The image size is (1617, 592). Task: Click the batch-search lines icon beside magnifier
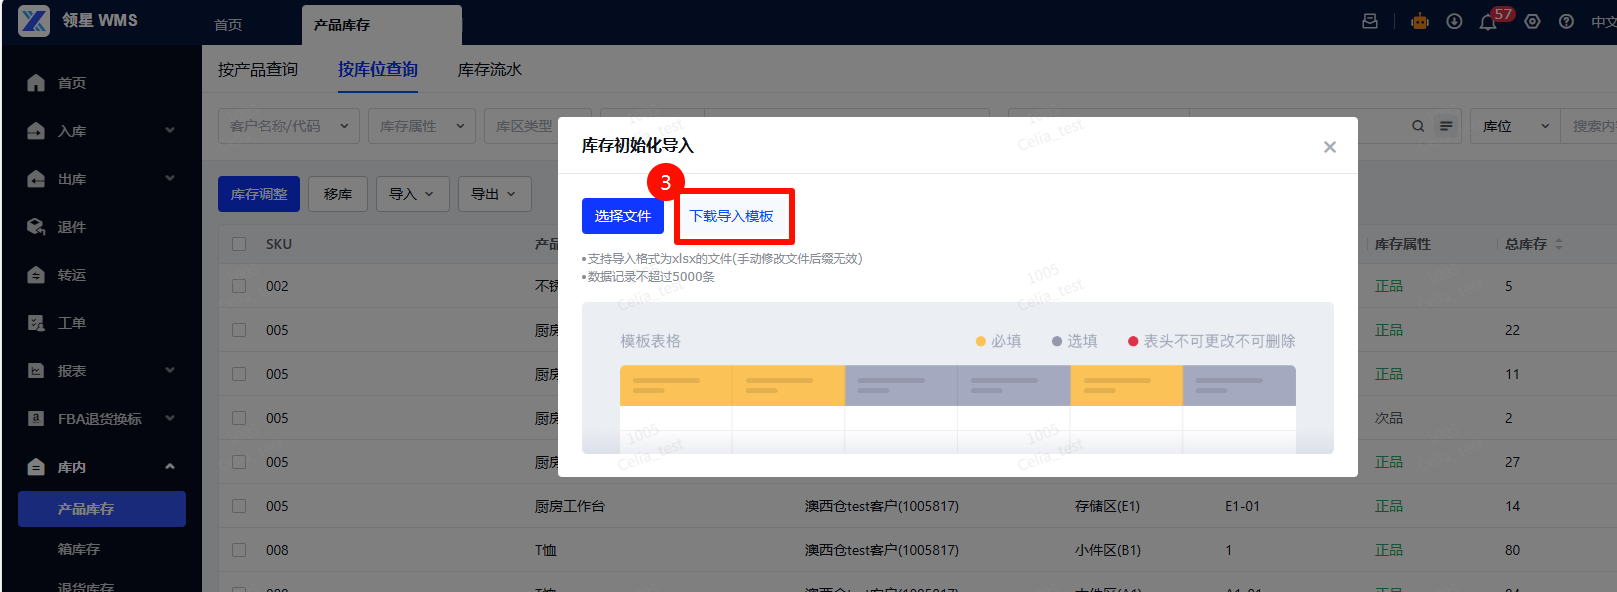pyautogui.click(x=1446, y=126)
